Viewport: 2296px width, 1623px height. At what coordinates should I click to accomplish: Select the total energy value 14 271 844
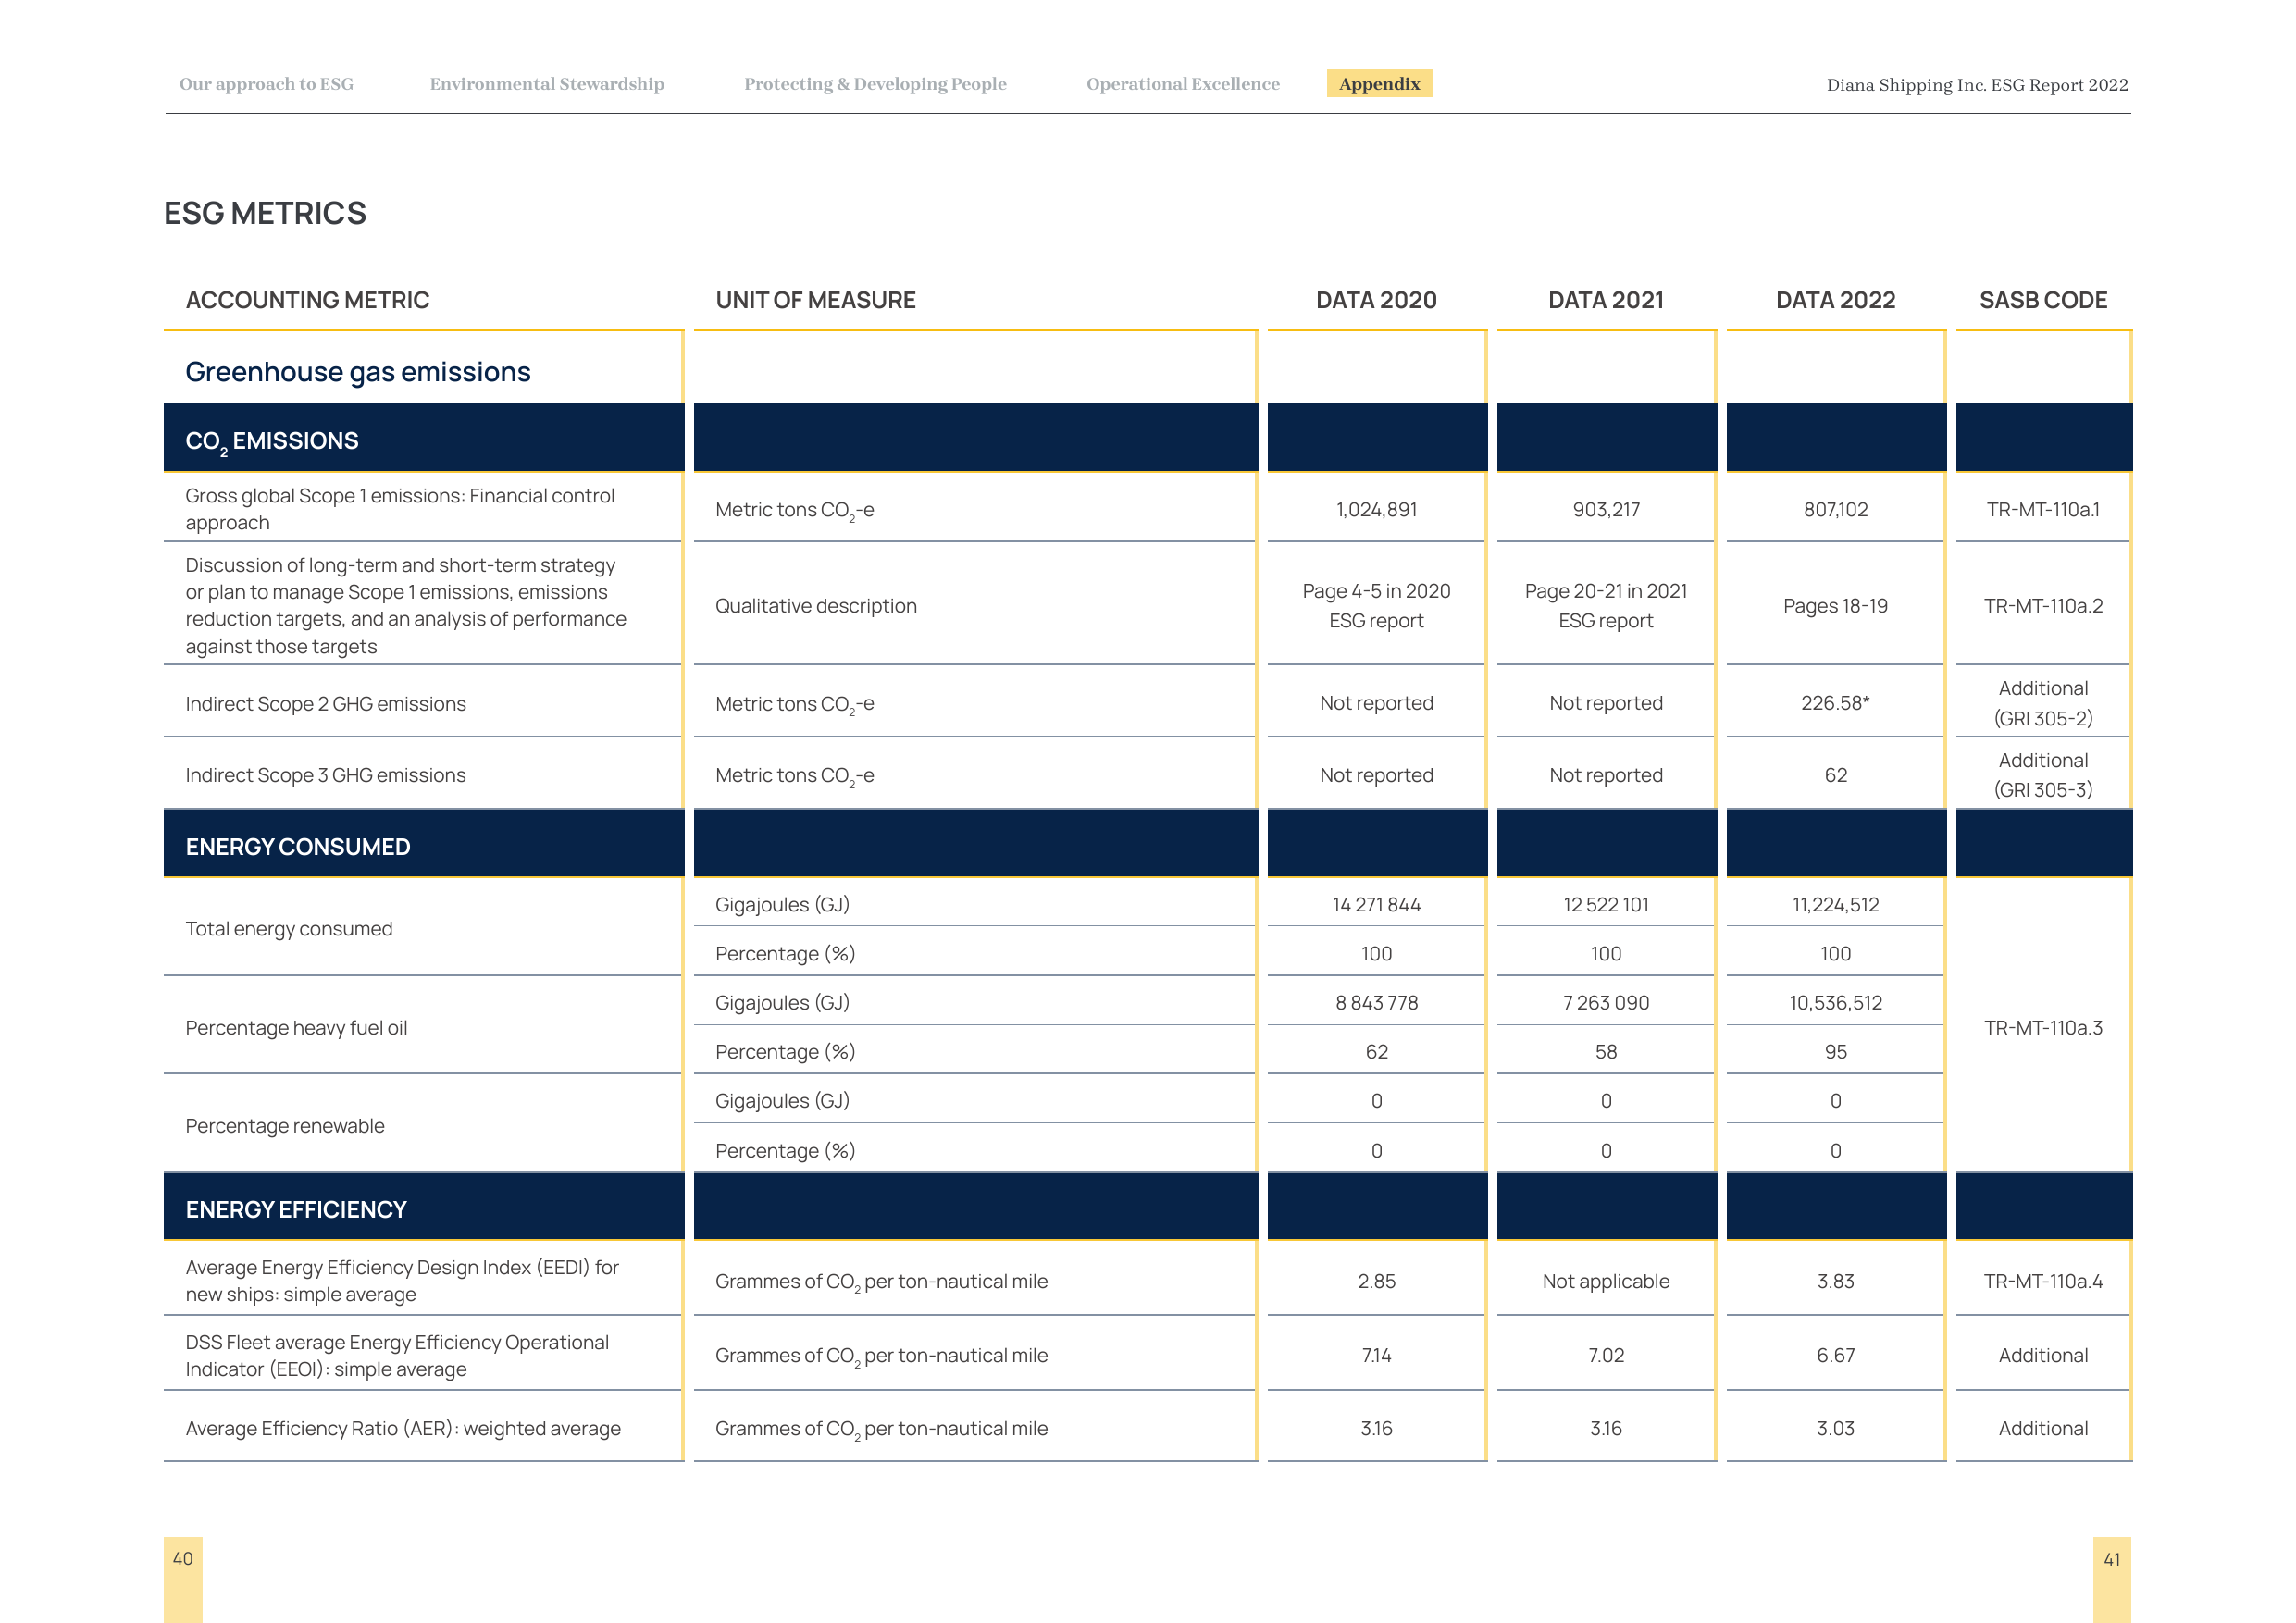1376,905
